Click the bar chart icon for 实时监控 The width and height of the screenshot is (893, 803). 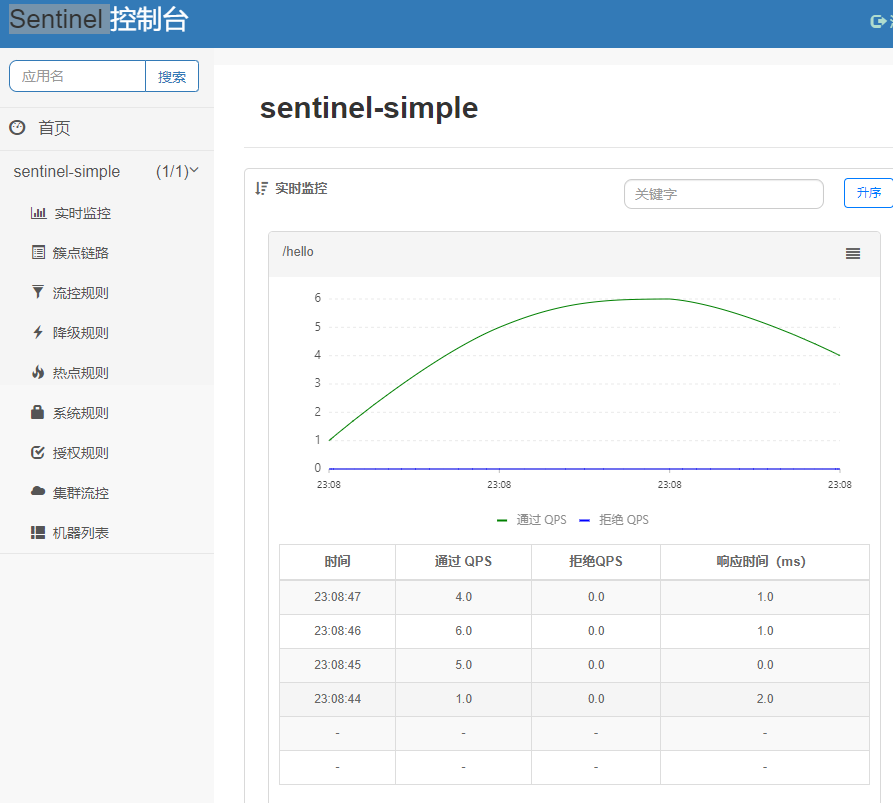[x=38, y=213]
